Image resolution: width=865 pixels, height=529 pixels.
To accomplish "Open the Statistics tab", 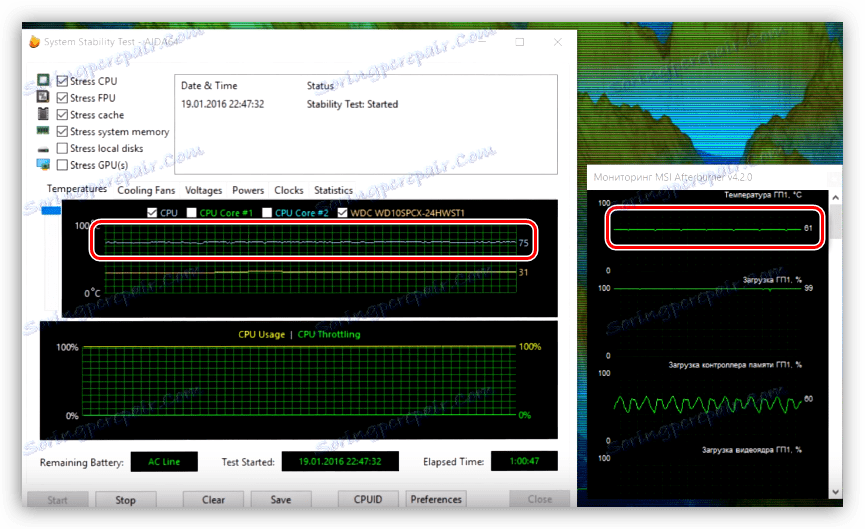I will 333,190.
